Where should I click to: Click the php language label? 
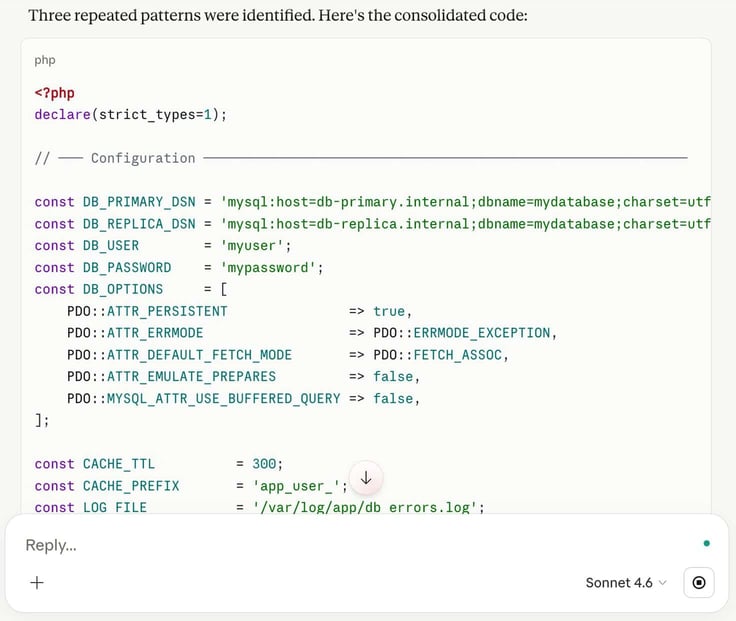click(45, 60)
